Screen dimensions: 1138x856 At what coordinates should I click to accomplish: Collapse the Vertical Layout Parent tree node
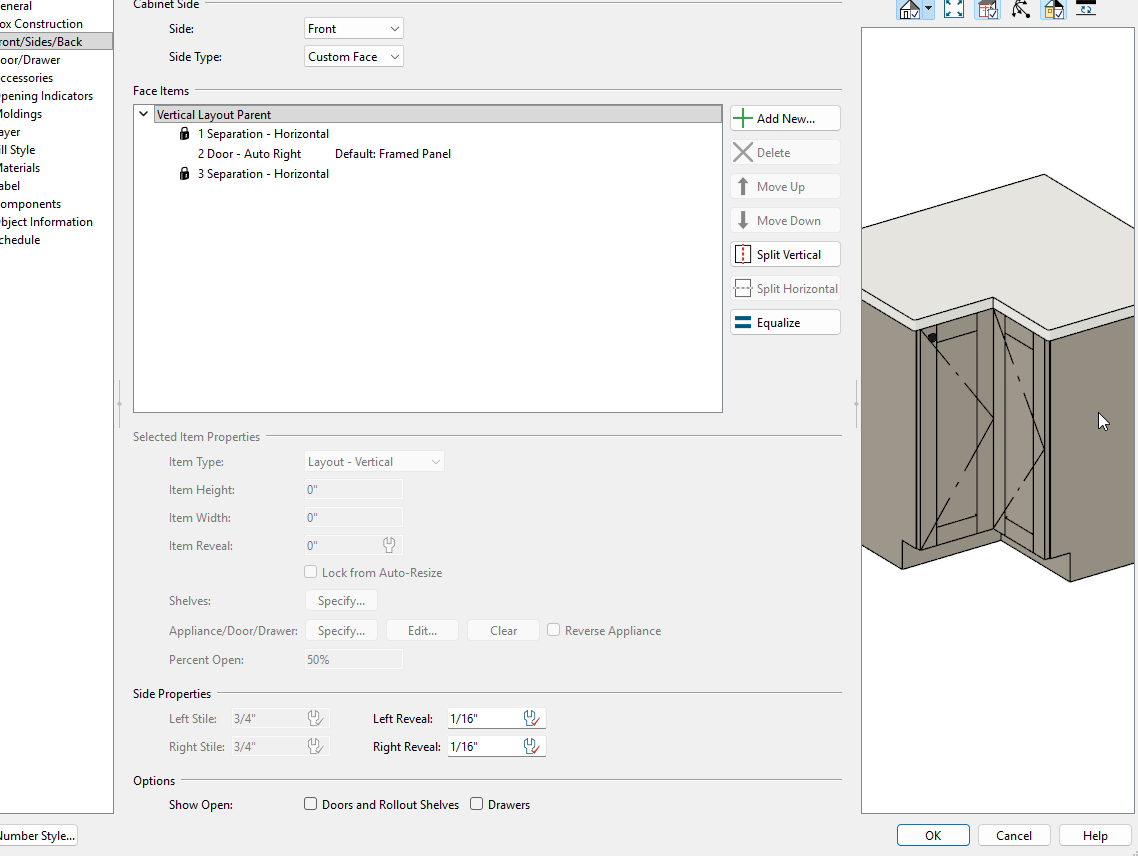click(x=144, y=114)
